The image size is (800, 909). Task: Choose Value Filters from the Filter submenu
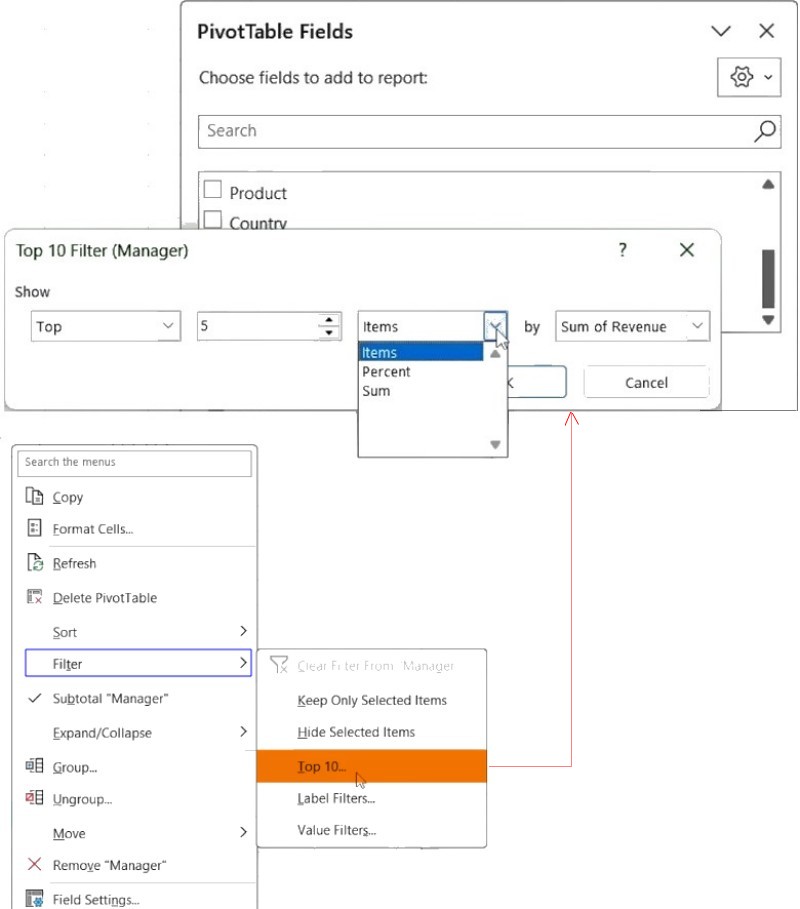pos(336,830)
